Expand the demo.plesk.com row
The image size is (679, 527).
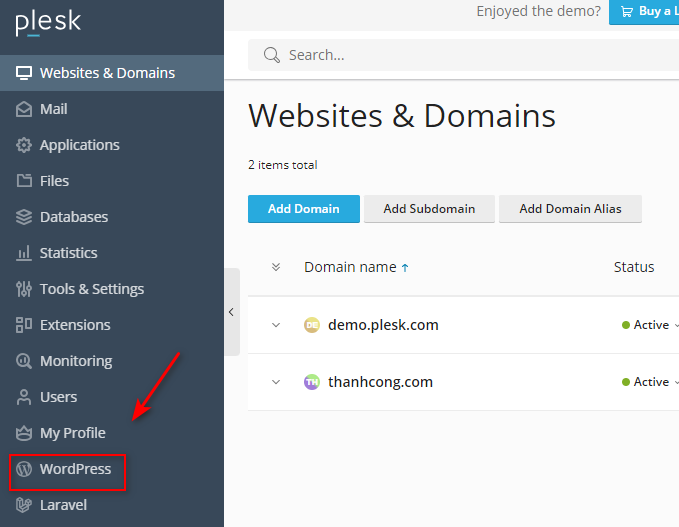pyautogui.click(x=276, y=325)
